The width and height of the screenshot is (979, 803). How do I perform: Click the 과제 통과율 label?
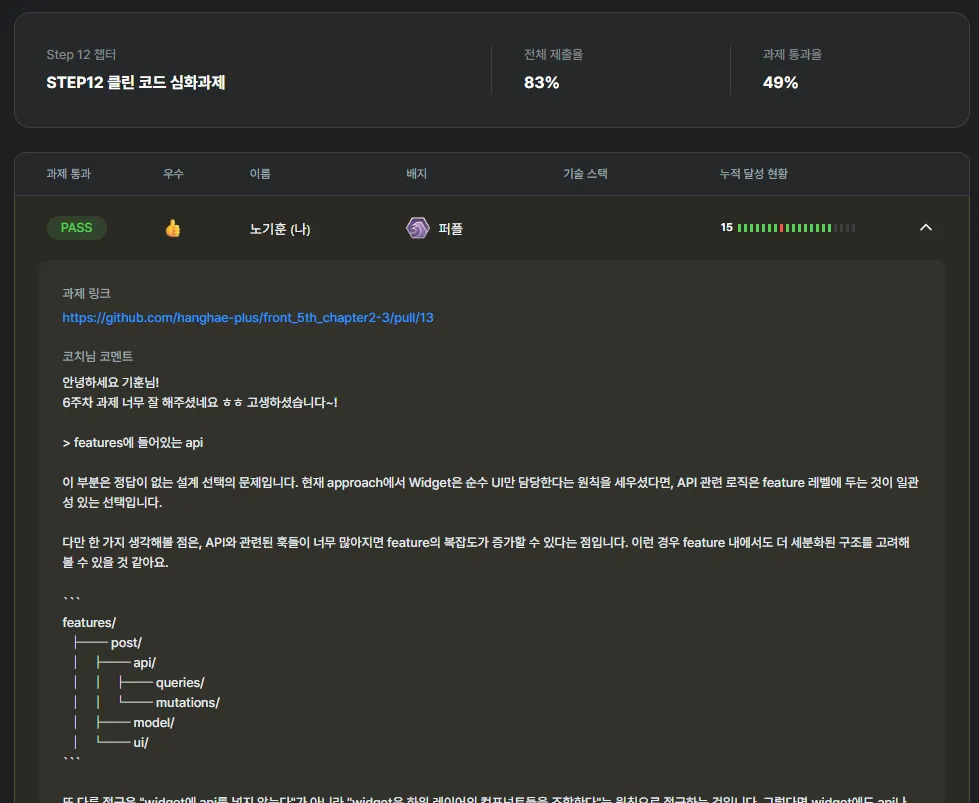click(x=792, y=55)
